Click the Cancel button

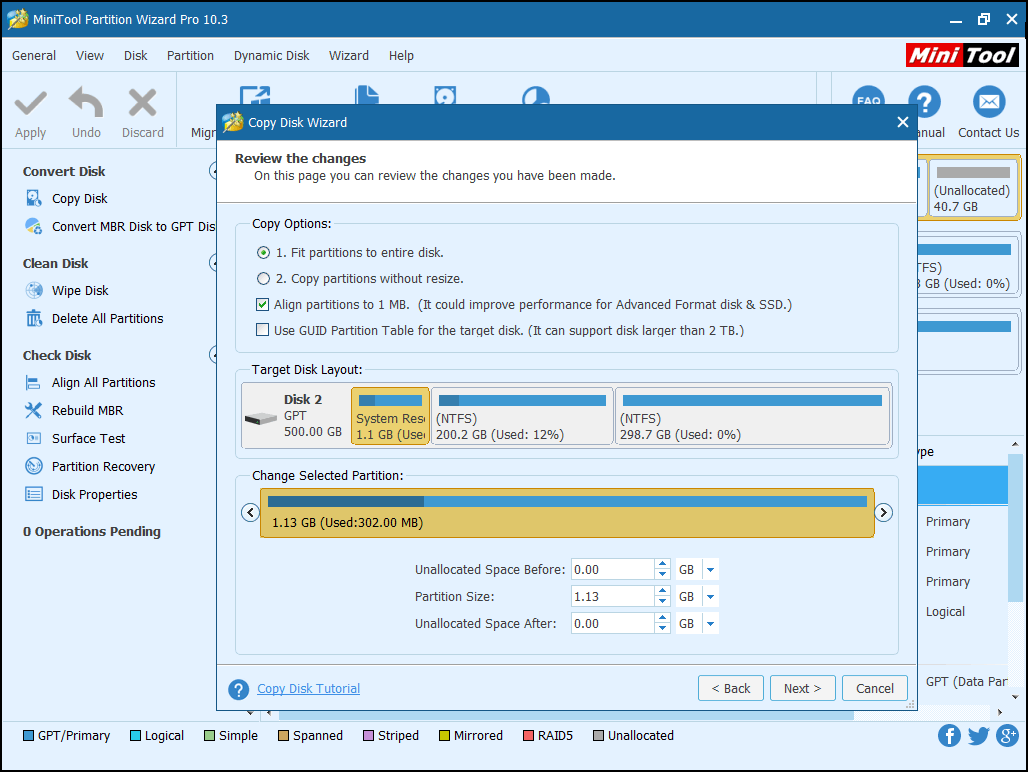click(x=875, y=688)
